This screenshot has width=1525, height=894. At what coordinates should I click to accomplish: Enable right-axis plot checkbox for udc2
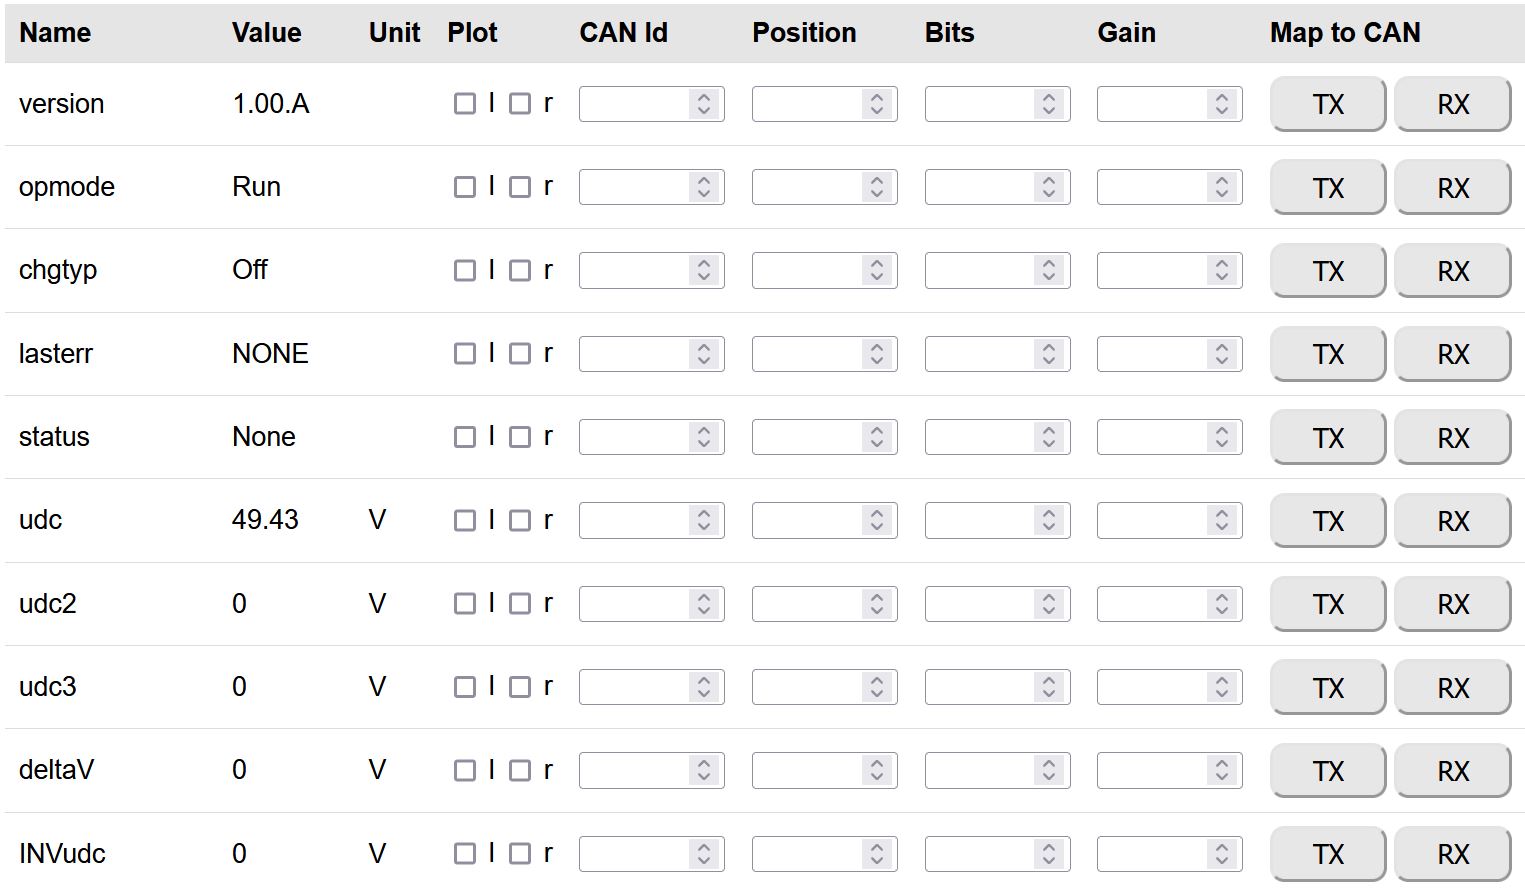[520, 604]
